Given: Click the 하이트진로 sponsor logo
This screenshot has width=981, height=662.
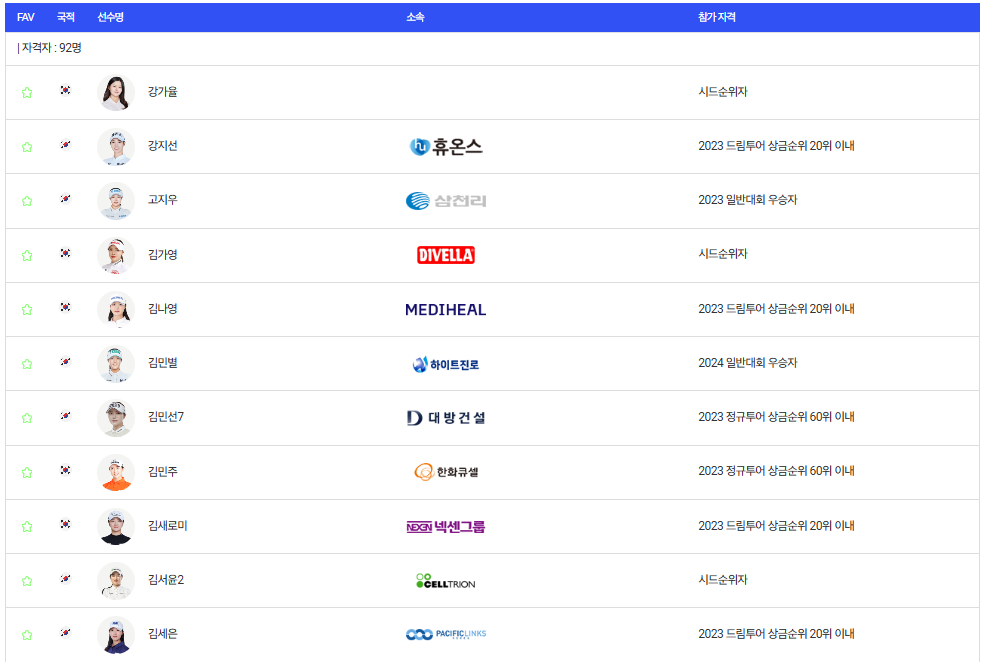Looking at the screenshot, I should pyautogui.click(x=446, y=364).
